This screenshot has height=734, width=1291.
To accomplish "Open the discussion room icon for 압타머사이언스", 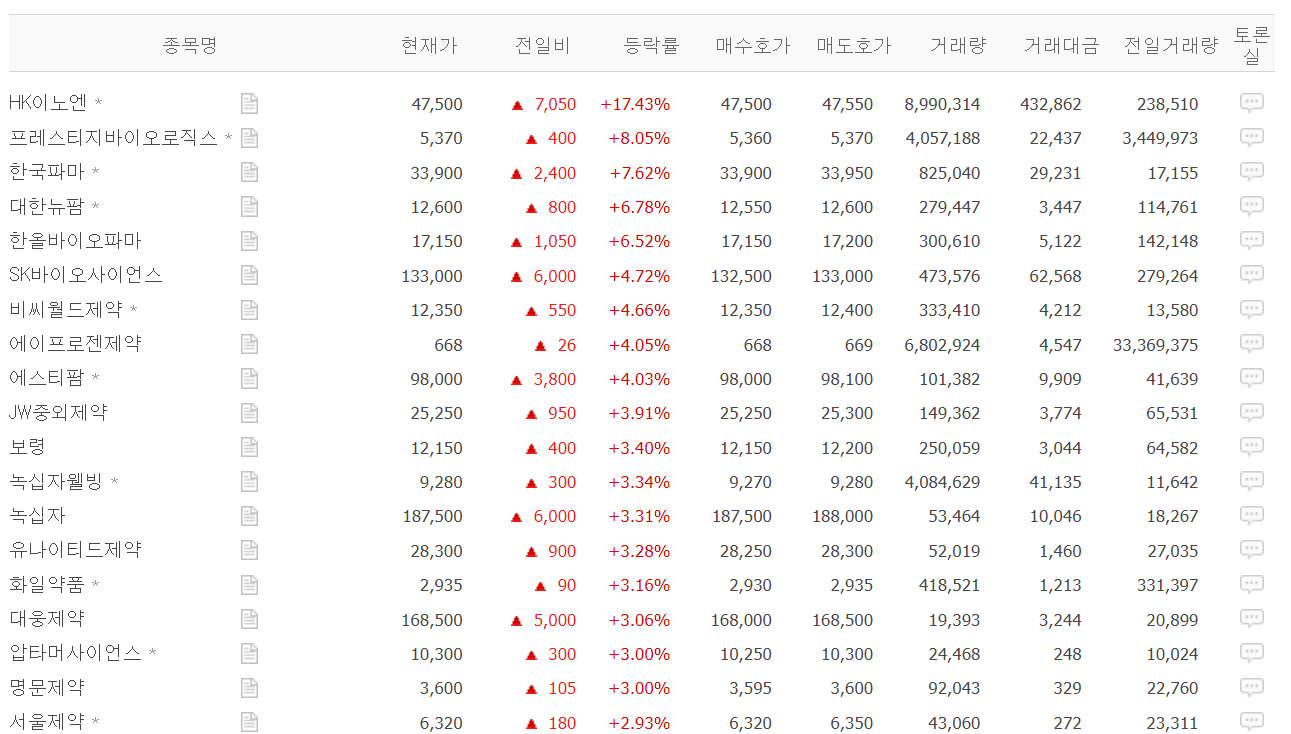I will click(1252, 653).
